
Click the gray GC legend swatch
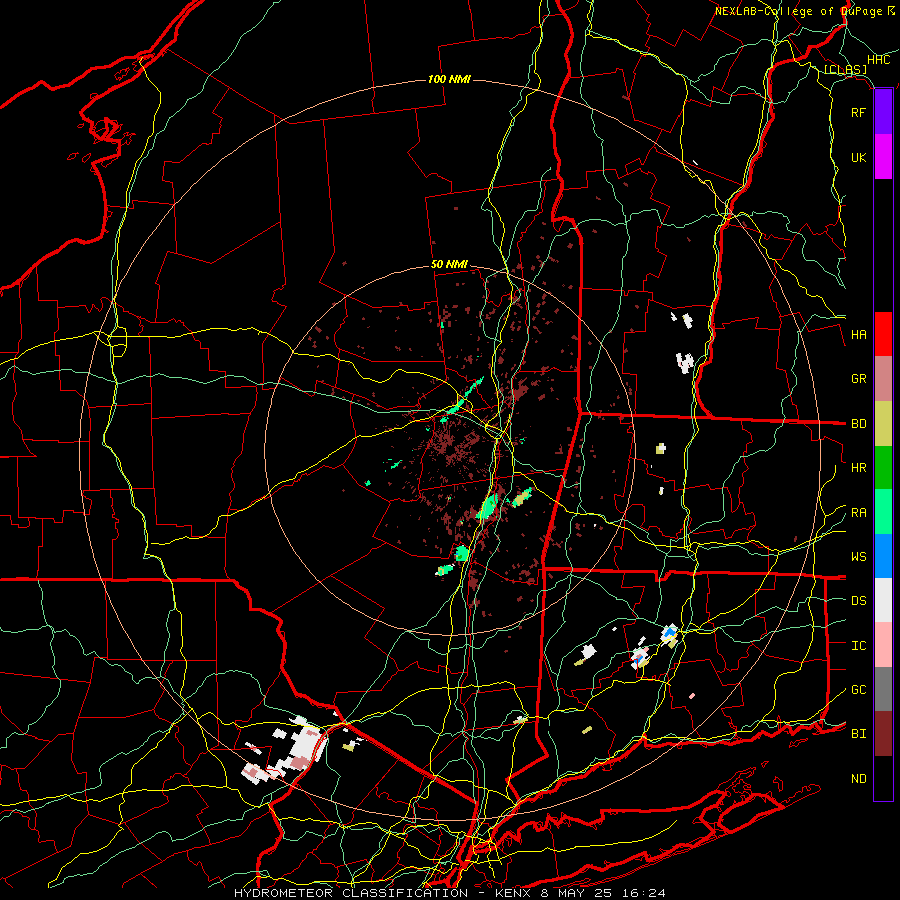(x=883, y=689)
